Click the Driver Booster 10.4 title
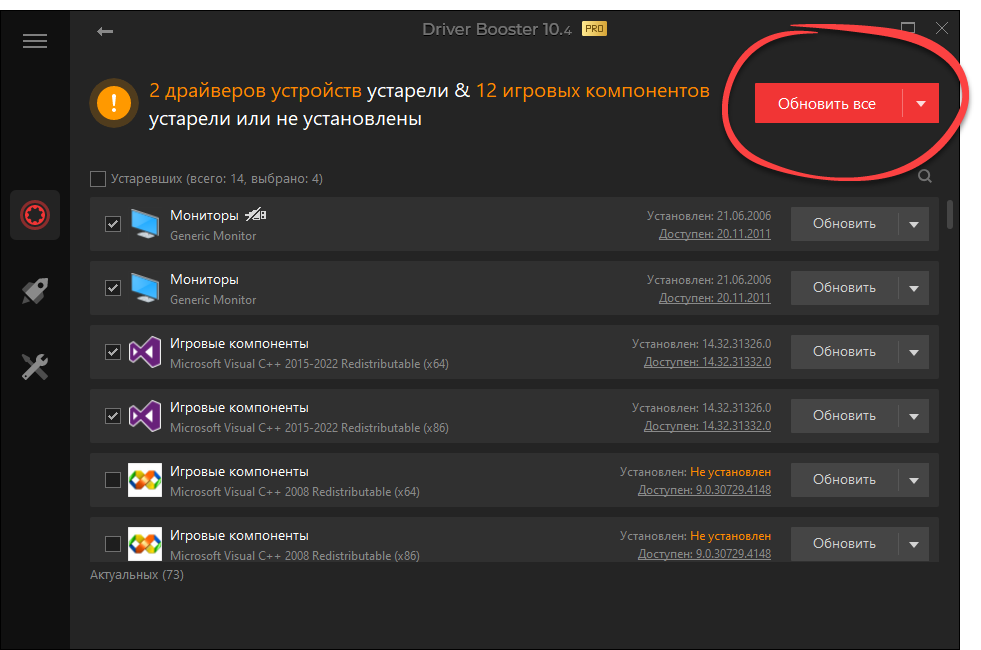 tap(497, 29)
